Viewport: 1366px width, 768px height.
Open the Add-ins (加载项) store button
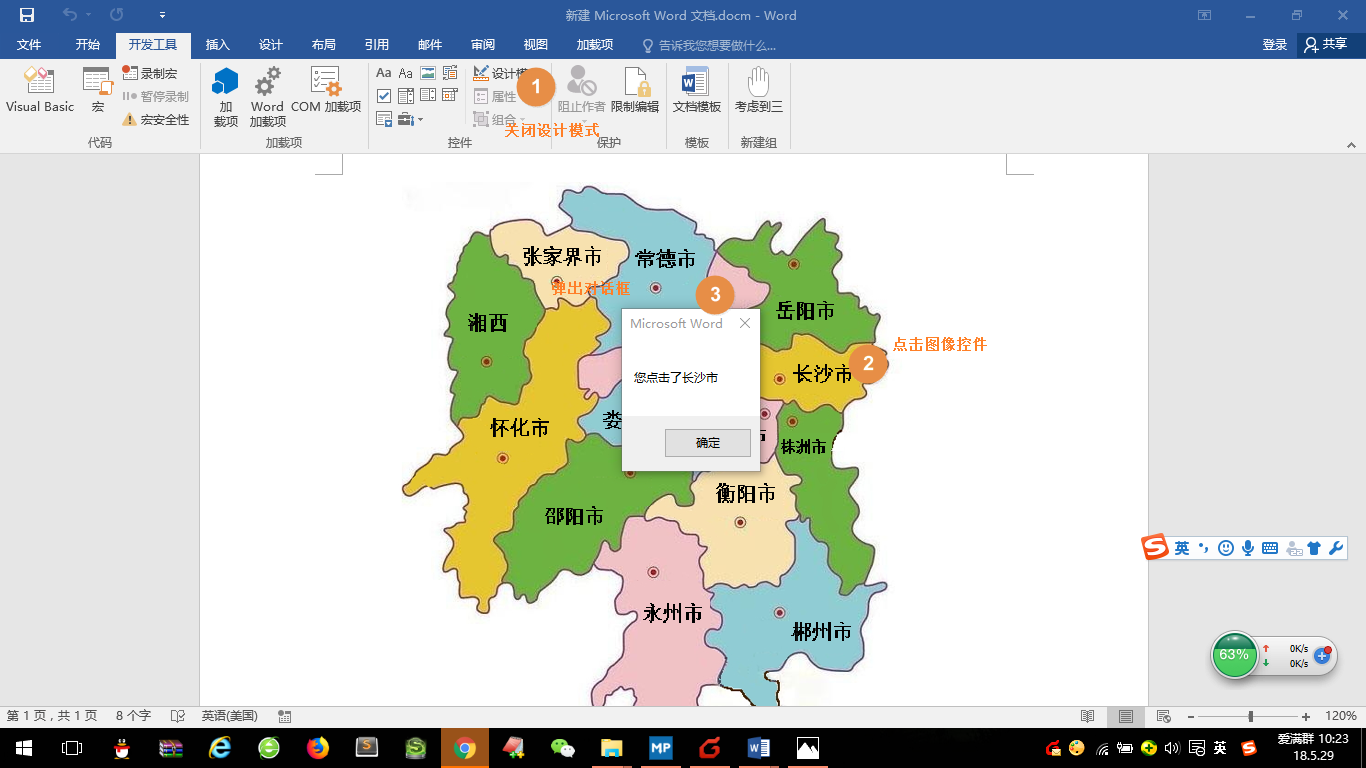(226, 97)
